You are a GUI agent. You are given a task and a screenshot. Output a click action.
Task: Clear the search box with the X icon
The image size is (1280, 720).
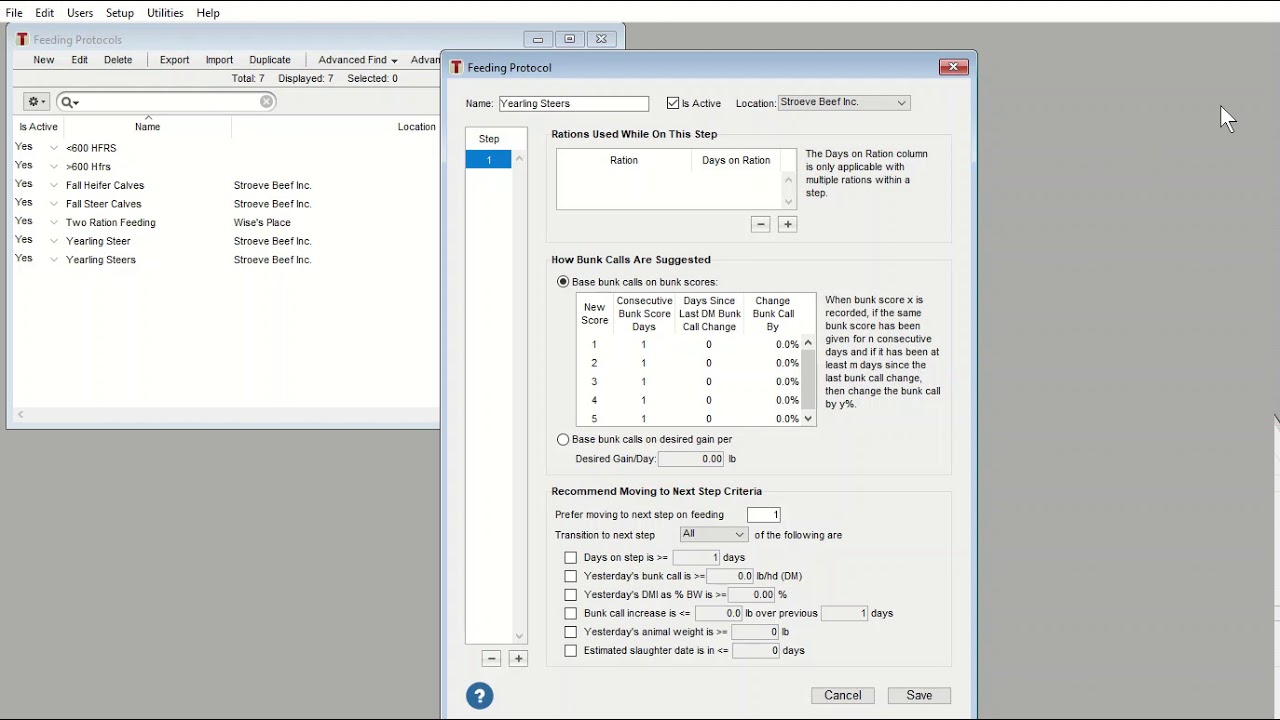[266, 101]
